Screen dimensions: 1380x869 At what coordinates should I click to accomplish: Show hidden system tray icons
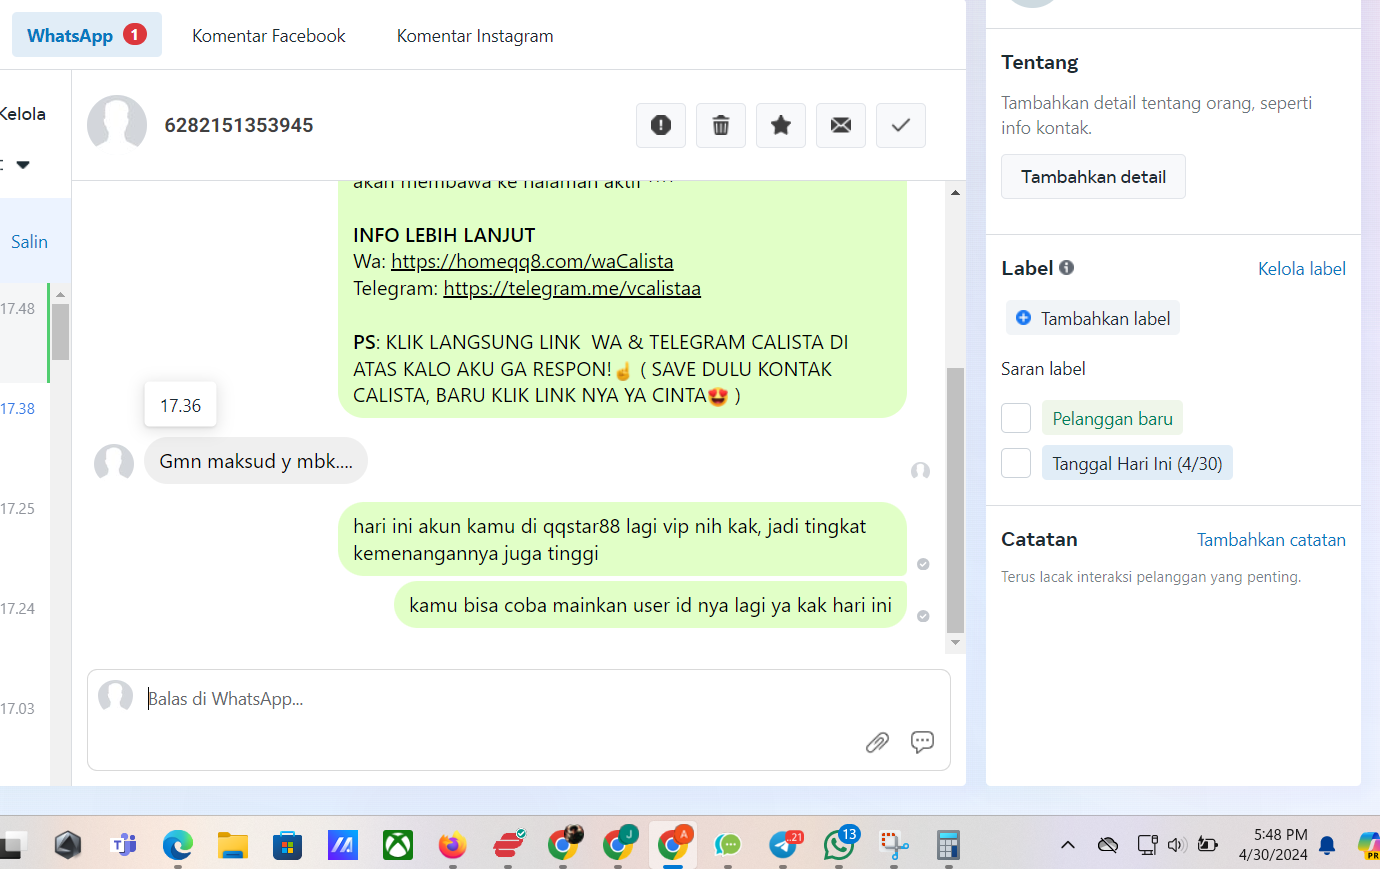click(1068, 845)
